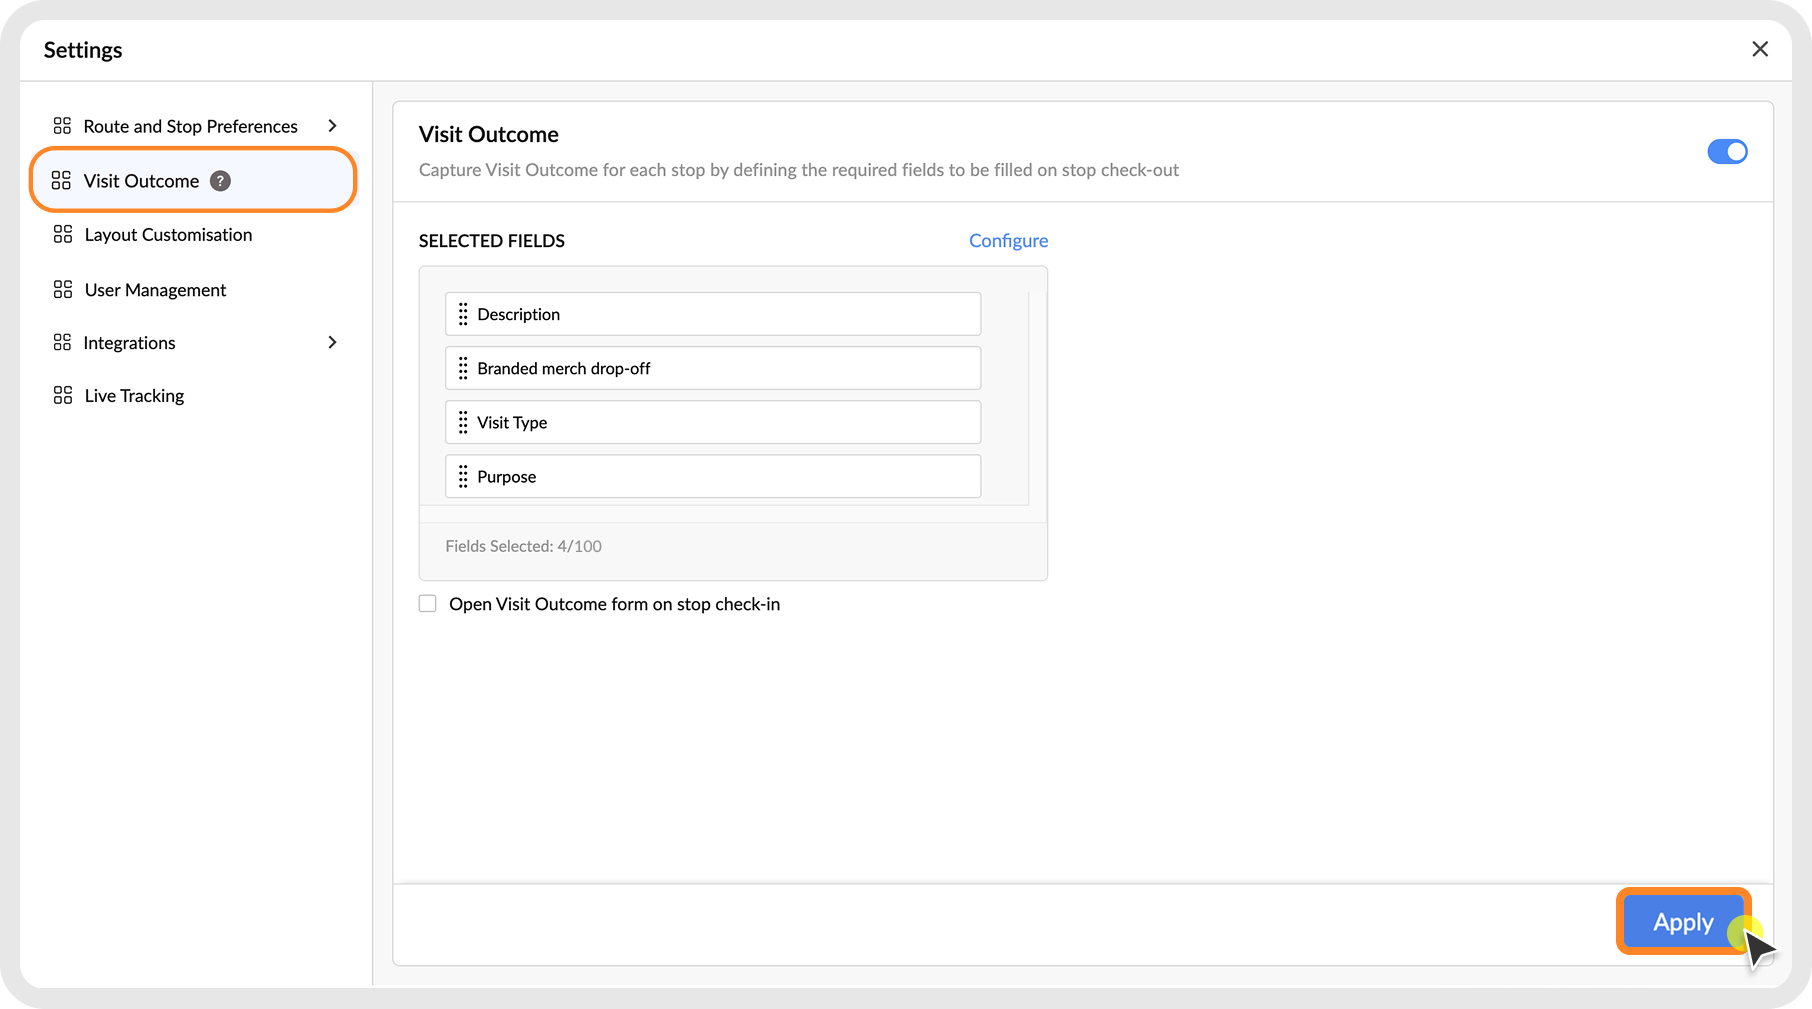Click the Configure link for selected fields
The image size is (1812, 1009).
click(1008, 240)
